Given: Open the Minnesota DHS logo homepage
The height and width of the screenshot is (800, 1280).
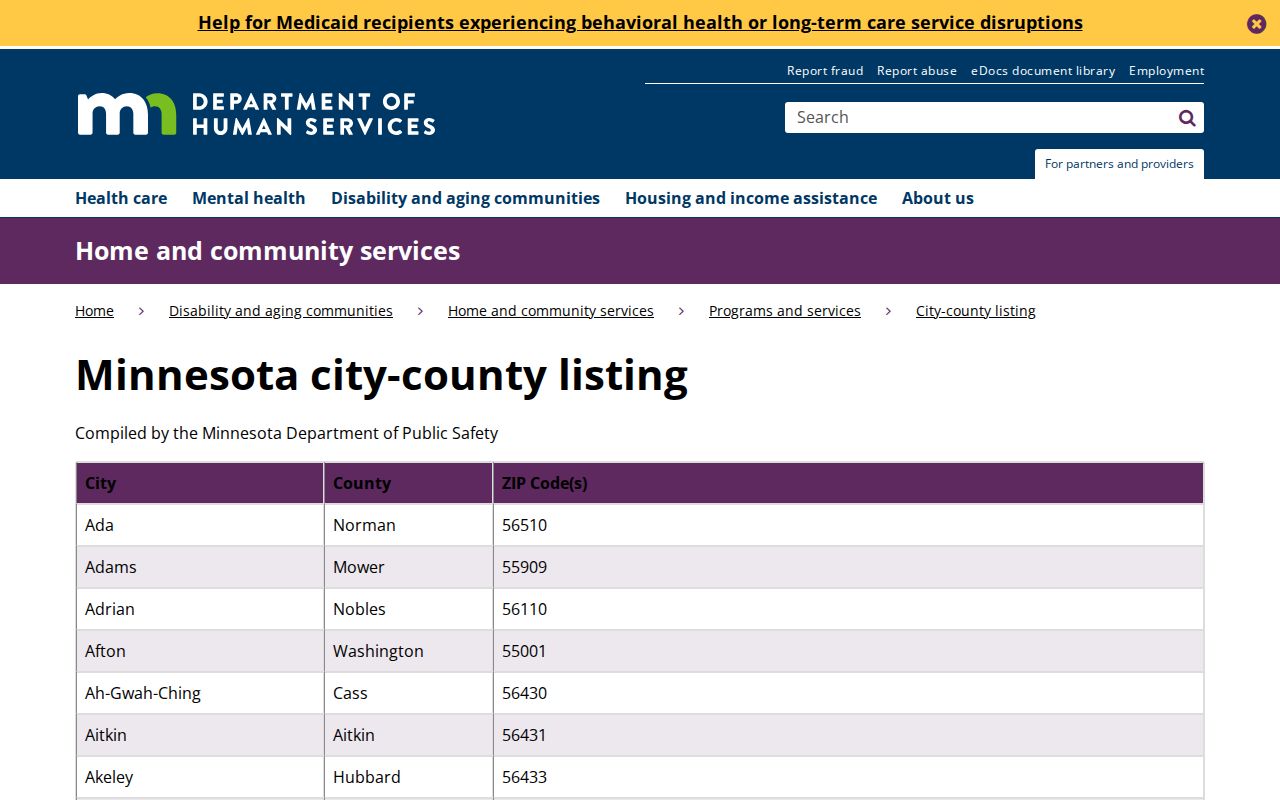Looking at the screenshot, I should 256,114.
